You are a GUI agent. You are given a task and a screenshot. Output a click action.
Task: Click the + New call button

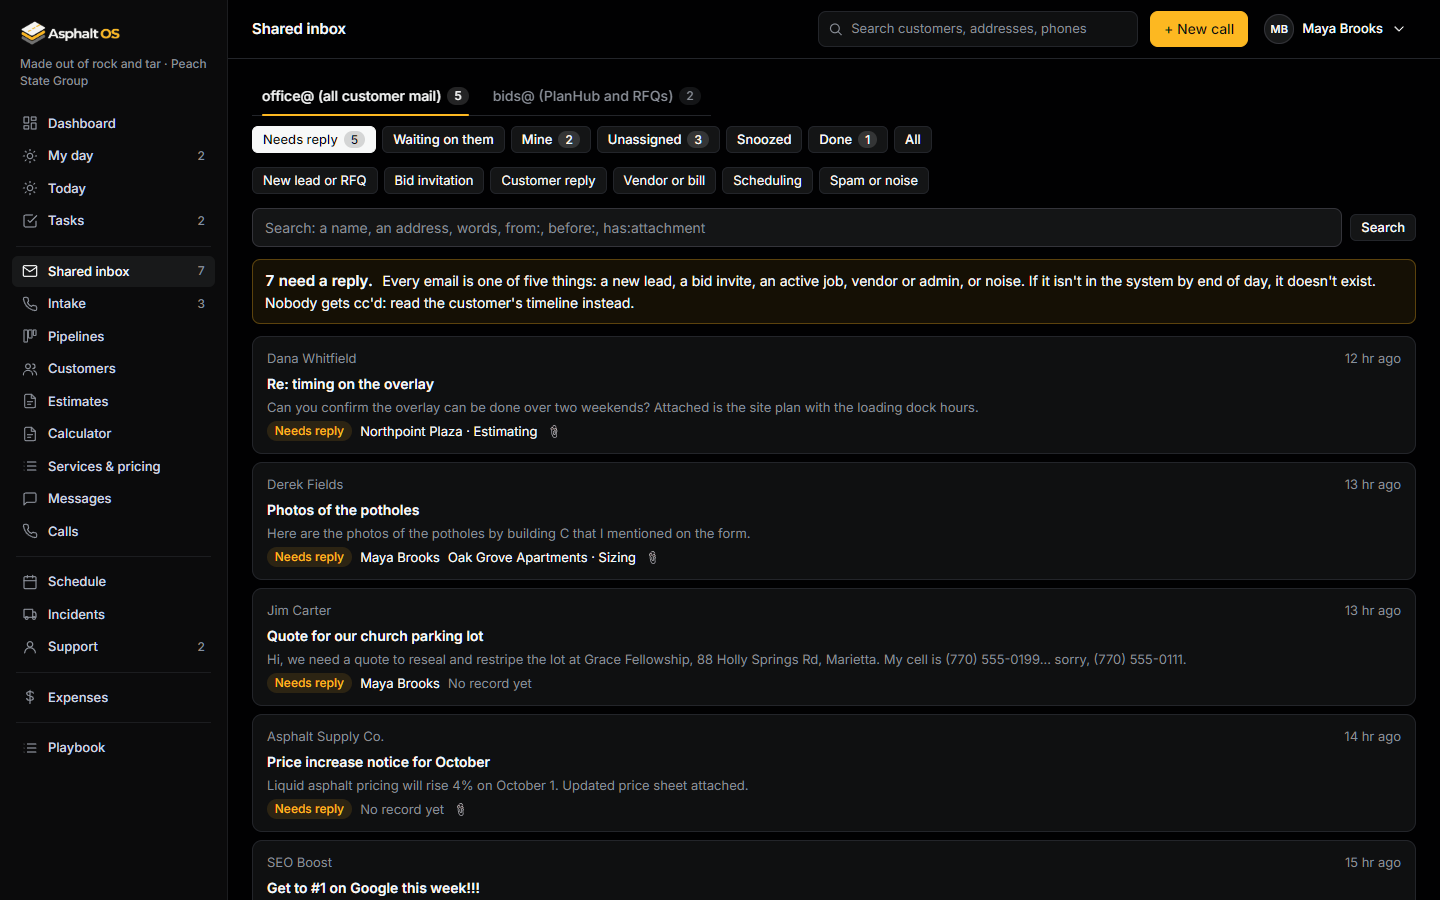1199,29
